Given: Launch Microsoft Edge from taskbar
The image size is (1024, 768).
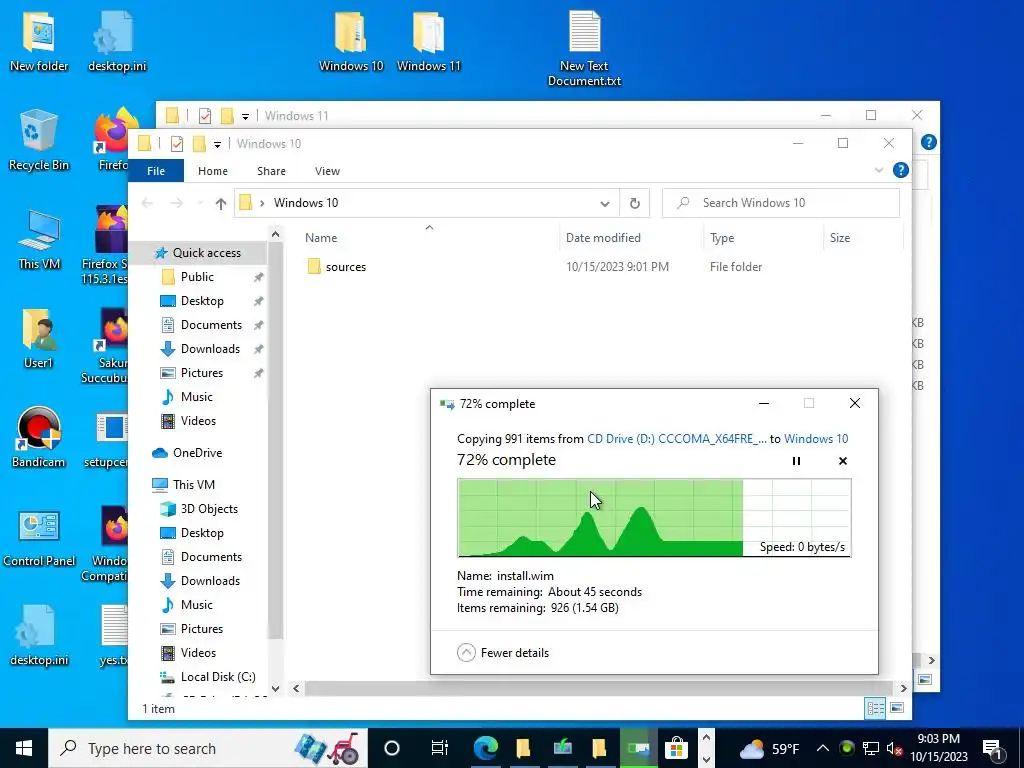Looking at the screenshot, I should click(485, 748).
